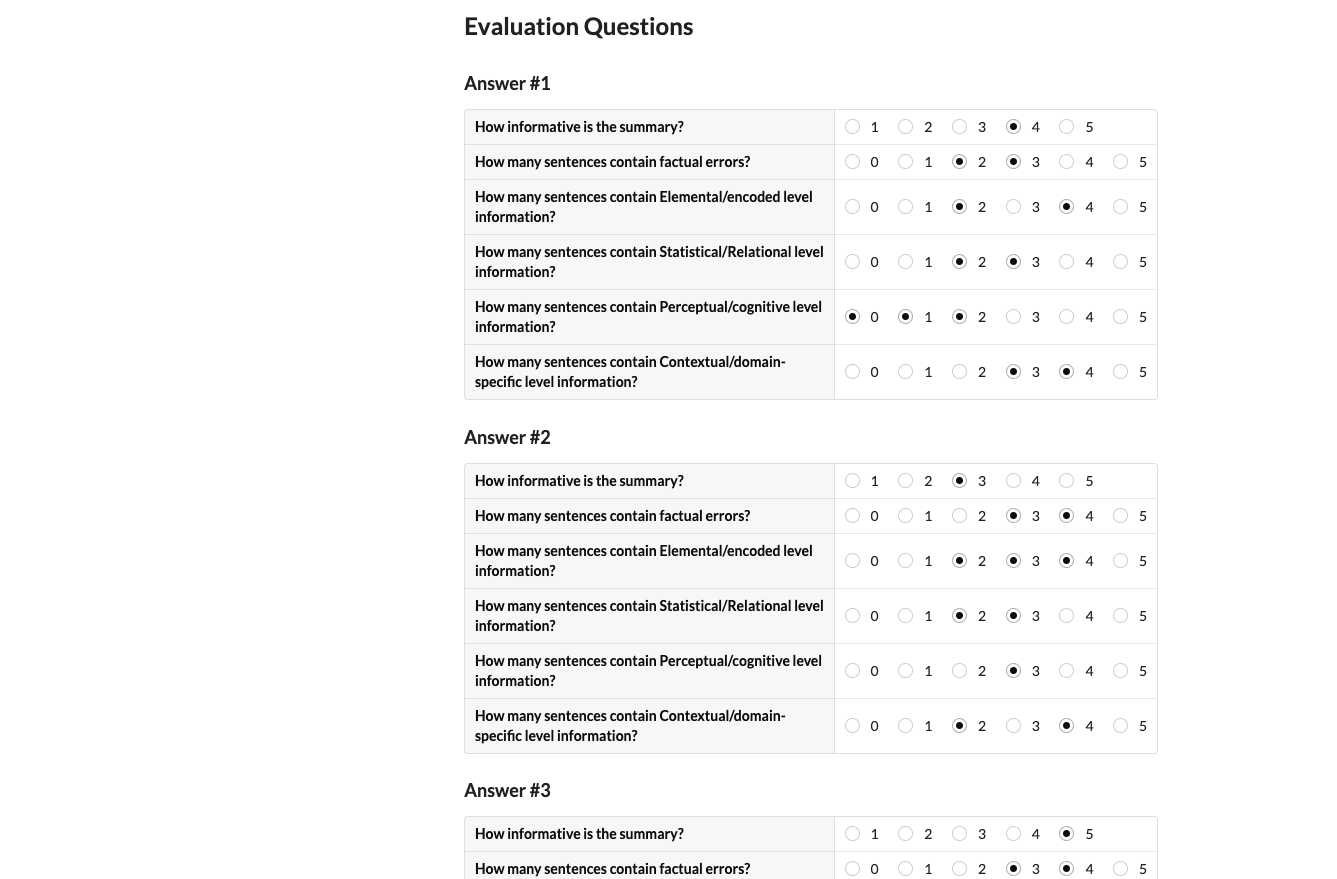Select 4 for Answer #2 Statistical/Relational row
1337x879 pixels.
1067,616
